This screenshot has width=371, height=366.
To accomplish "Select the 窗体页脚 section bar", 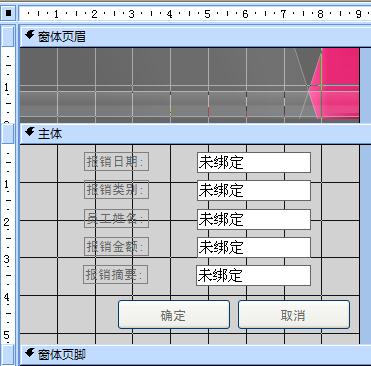I will point(195,354).
